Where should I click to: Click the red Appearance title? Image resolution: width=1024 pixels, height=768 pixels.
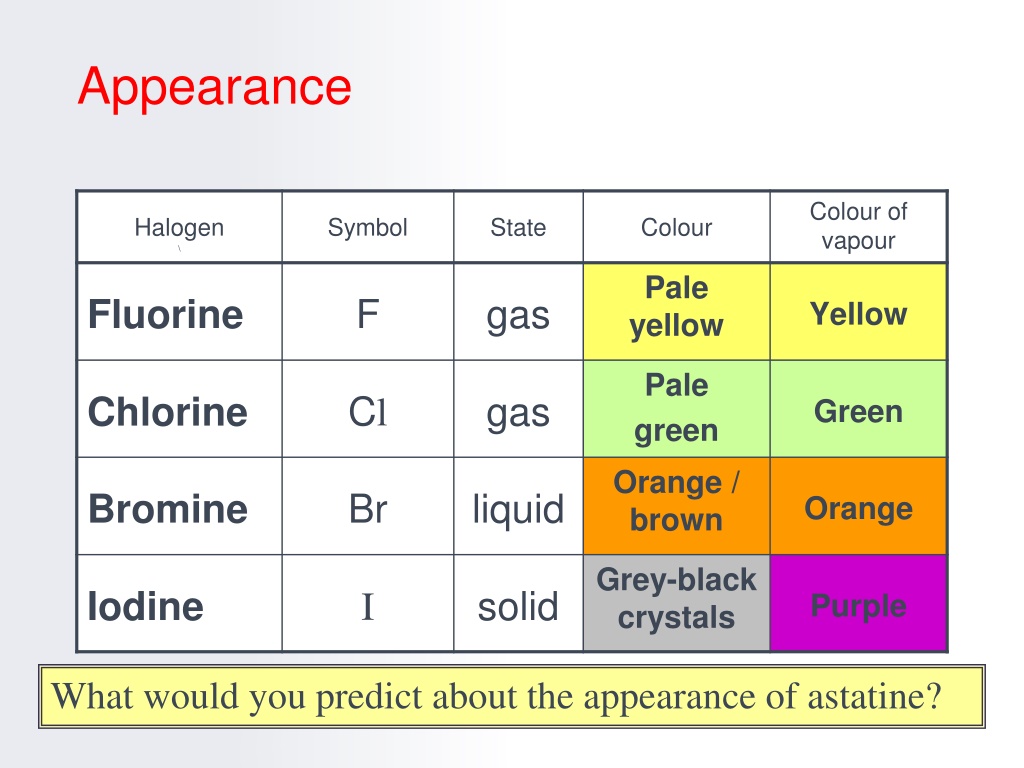click(x=214, y=88)
